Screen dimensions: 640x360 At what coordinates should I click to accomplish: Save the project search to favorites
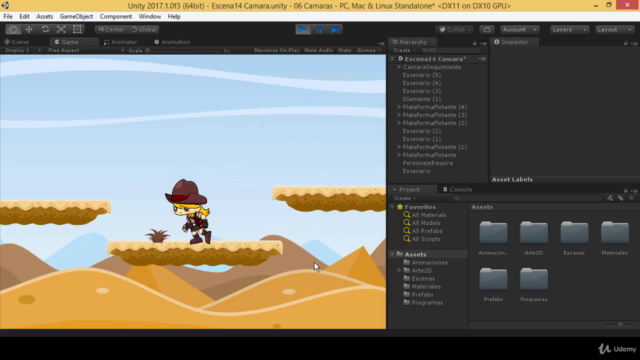631,198
